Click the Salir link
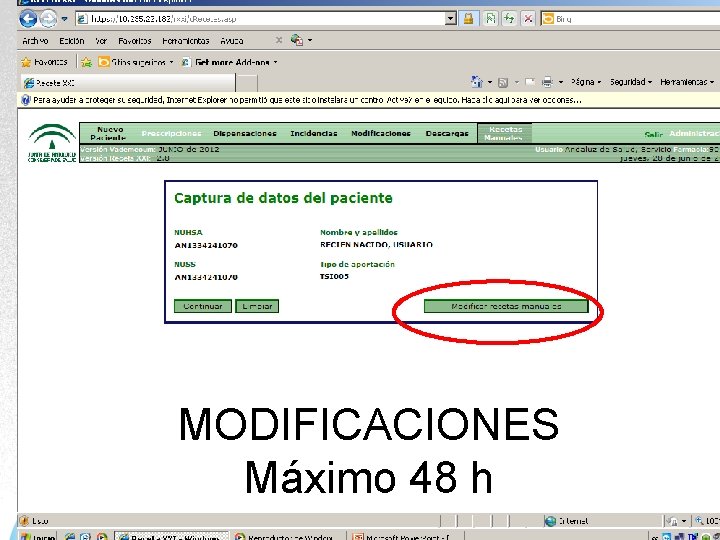The width and height of the screenshot is (720, 540). click(x=653, y=134)
